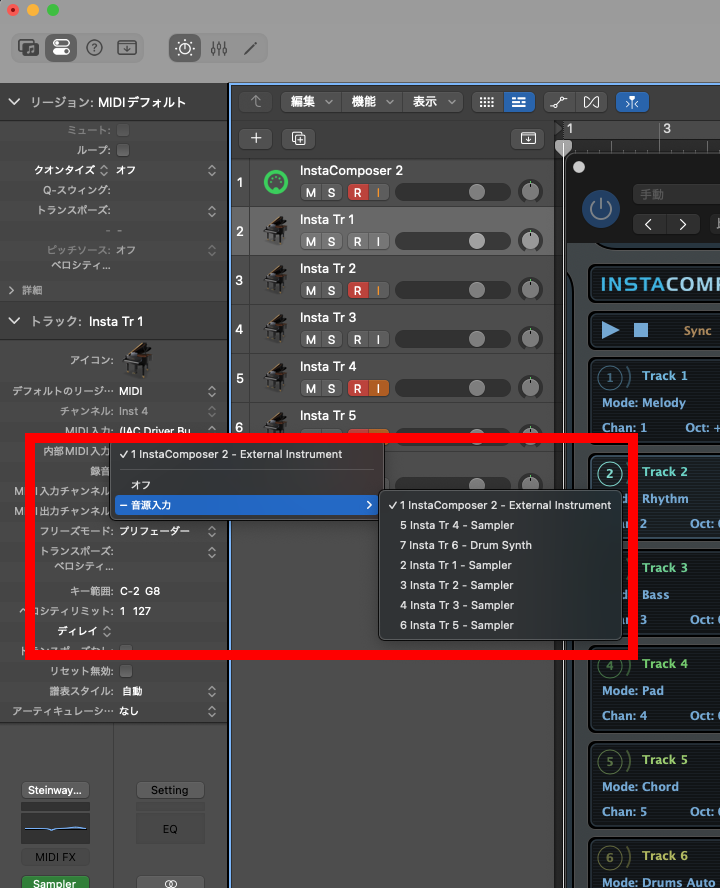Viewport: 720px width, 888px height.
Task: Click the Insta Tr 4 piano icon
Action: pyautogui.click(x=276, y=378)
